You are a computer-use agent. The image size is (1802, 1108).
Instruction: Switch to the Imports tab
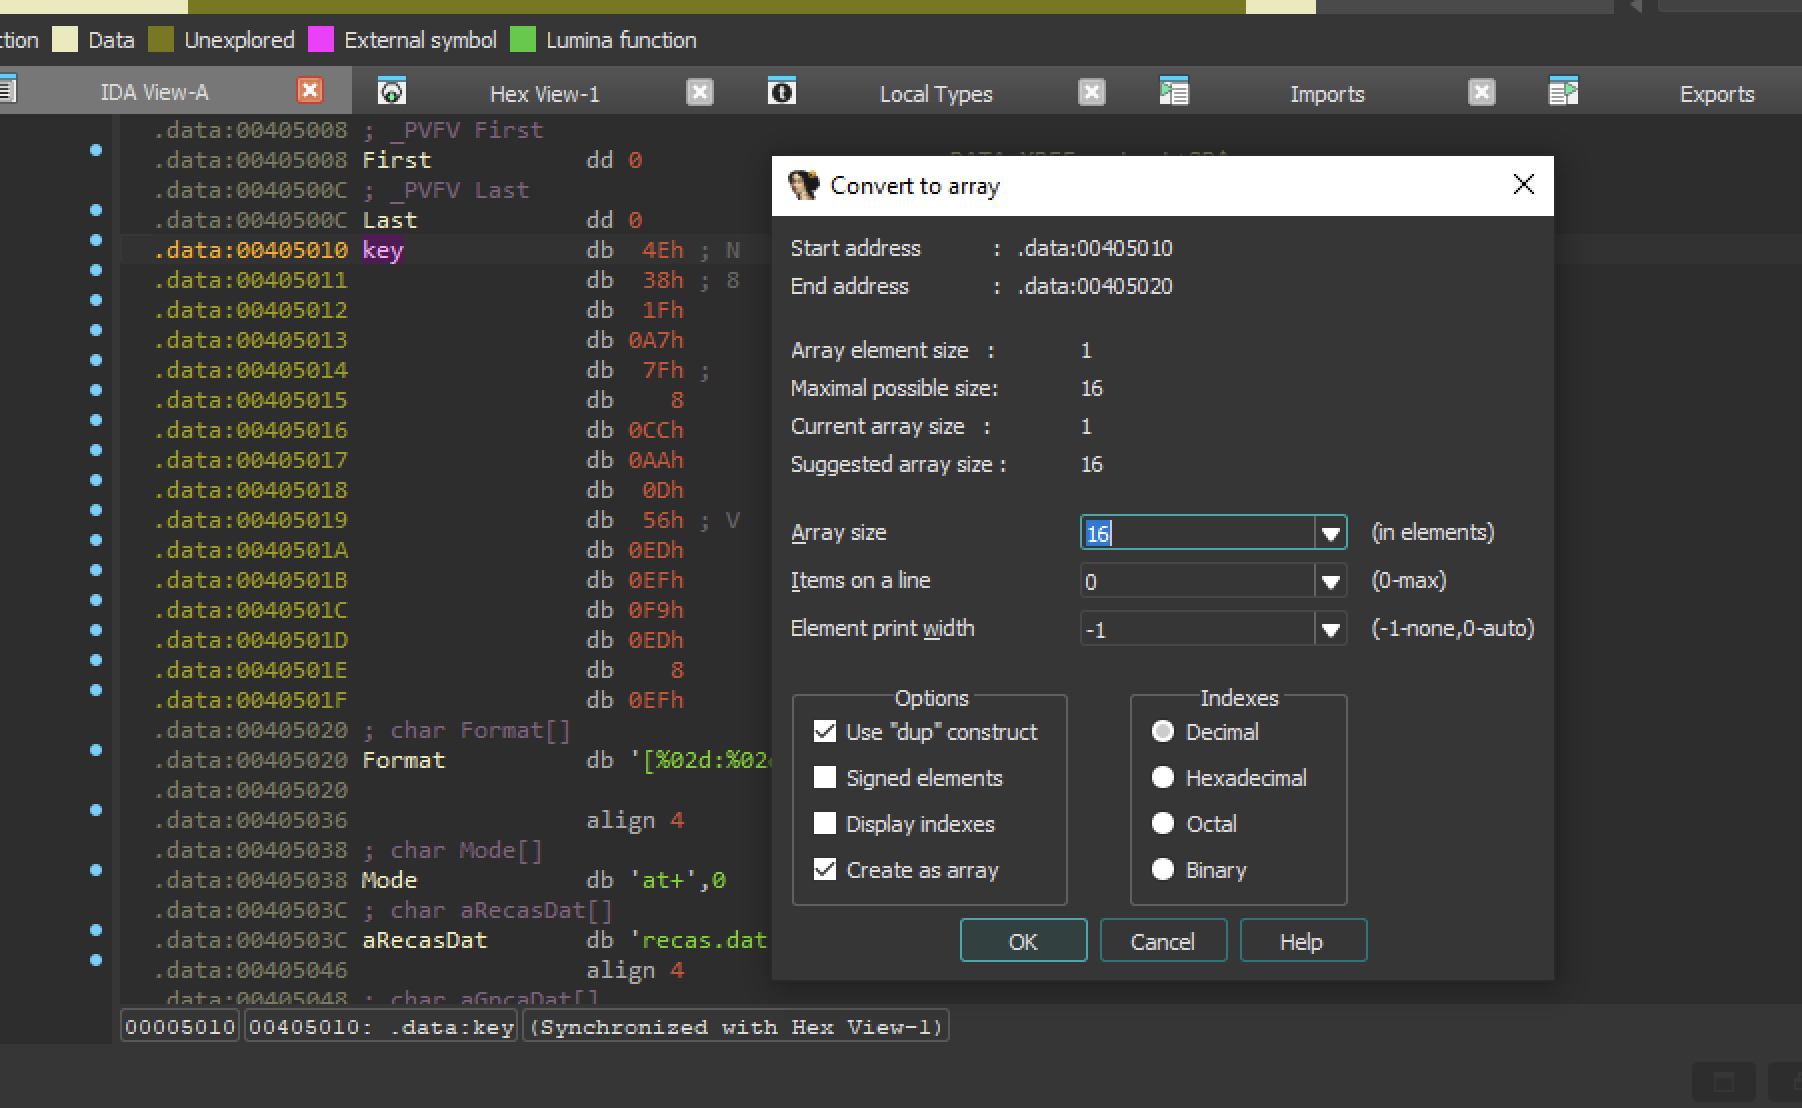click(x=1327, y=94)
